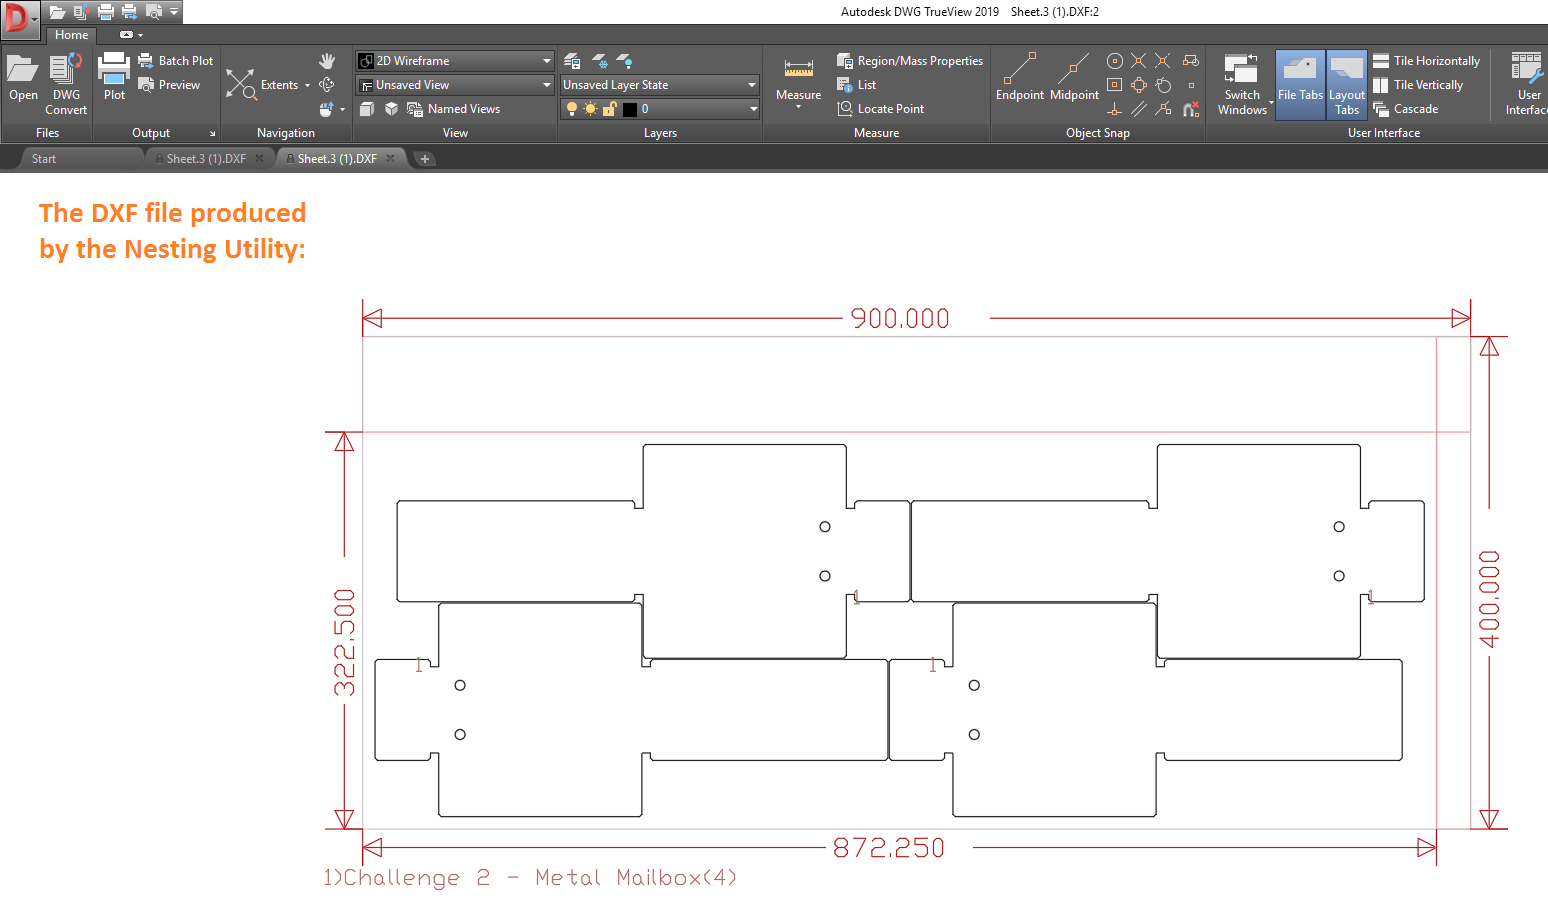This screenshot has width=1548, height=916.
Task: Toggle layer freeze with the sun icon
Action: [590, 108]
